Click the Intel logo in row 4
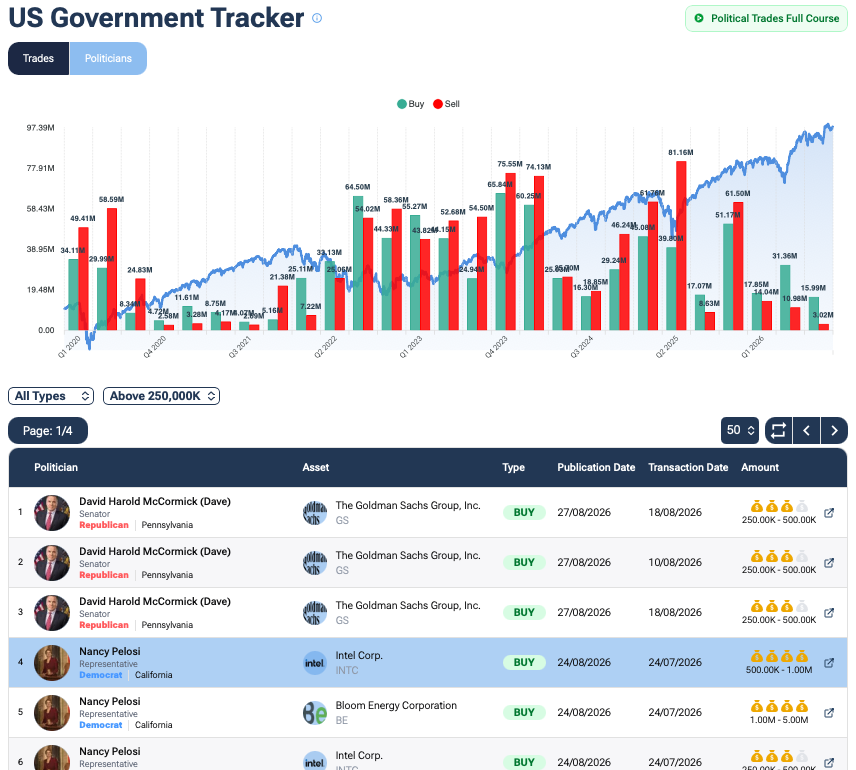 click(314, 663)
